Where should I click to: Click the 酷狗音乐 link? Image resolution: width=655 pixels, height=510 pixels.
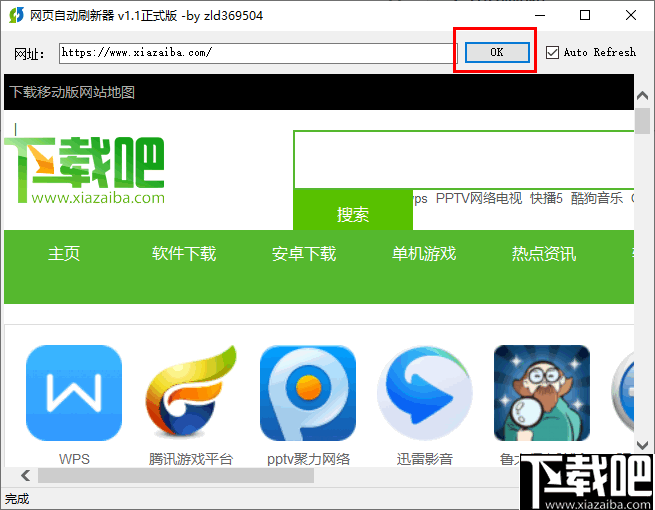click(597, 198)
